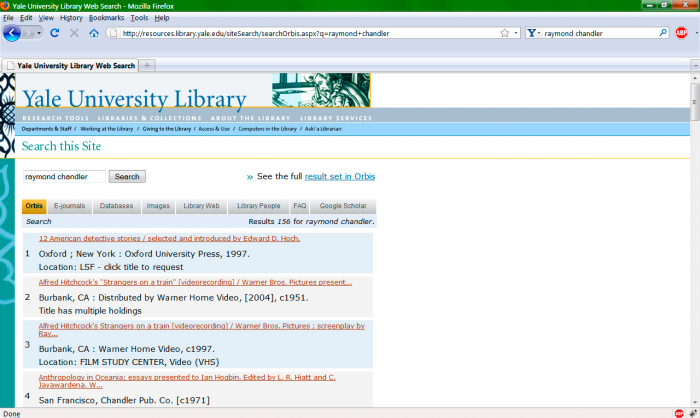Switch to the FAQ tab
The image size is (700, 418).
click(300, 206)
